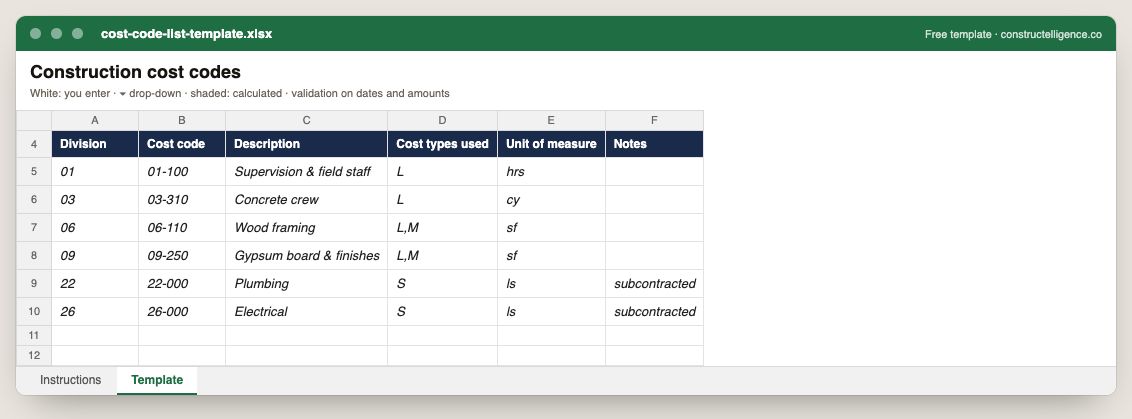Select row 4 header
The height and width of the screenshot is (419, 1132).
(x=34, y=144)
